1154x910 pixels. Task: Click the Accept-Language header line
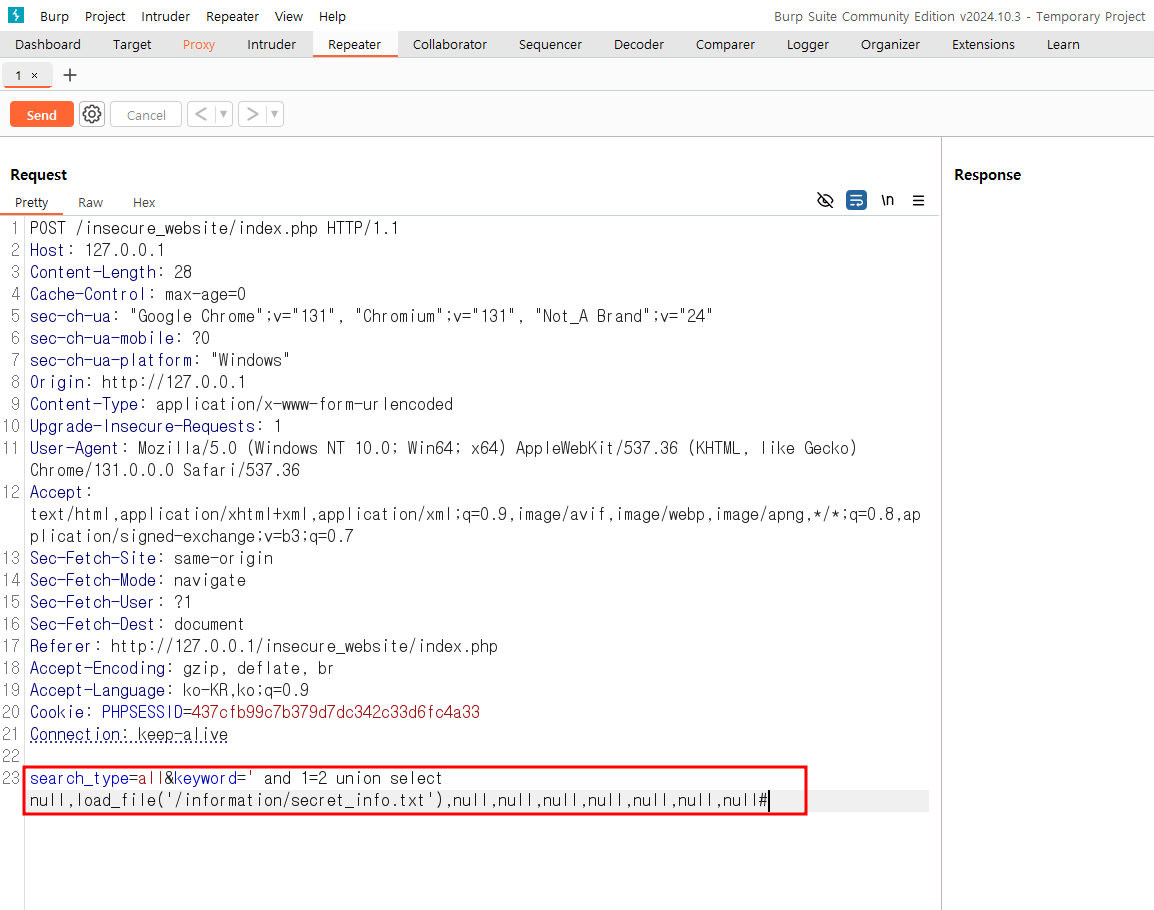click(x=169, y=691)
